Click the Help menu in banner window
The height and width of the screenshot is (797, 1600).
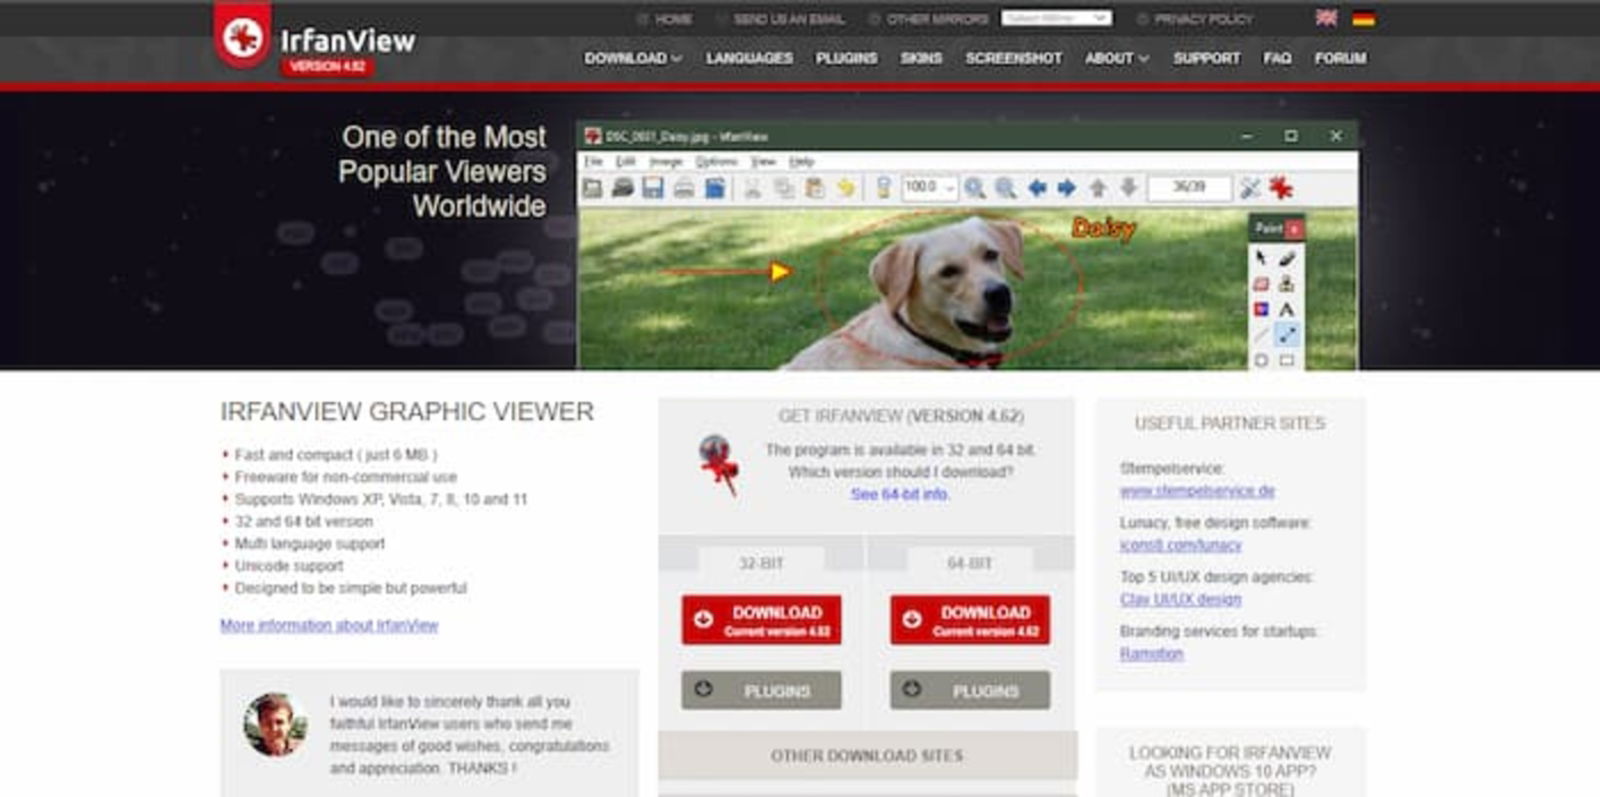(801, 161)
